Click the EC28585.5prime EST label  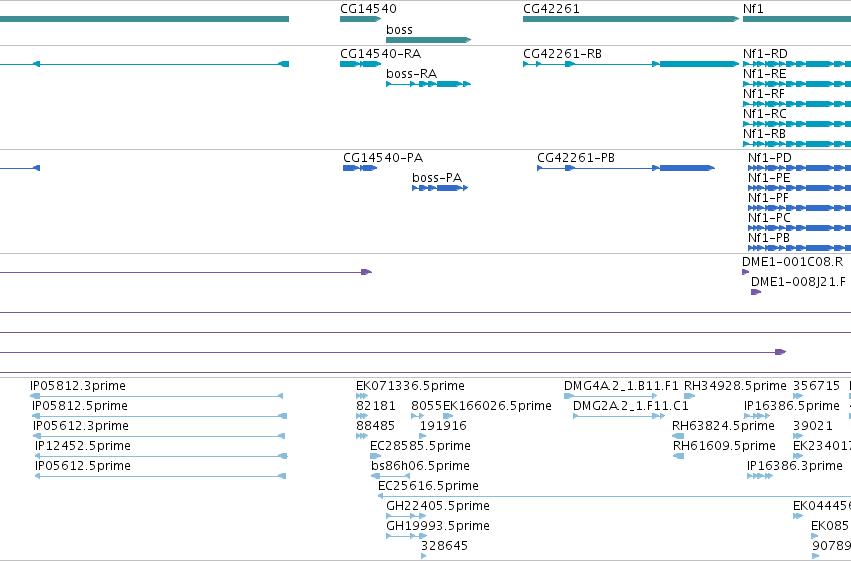point(420,446)
